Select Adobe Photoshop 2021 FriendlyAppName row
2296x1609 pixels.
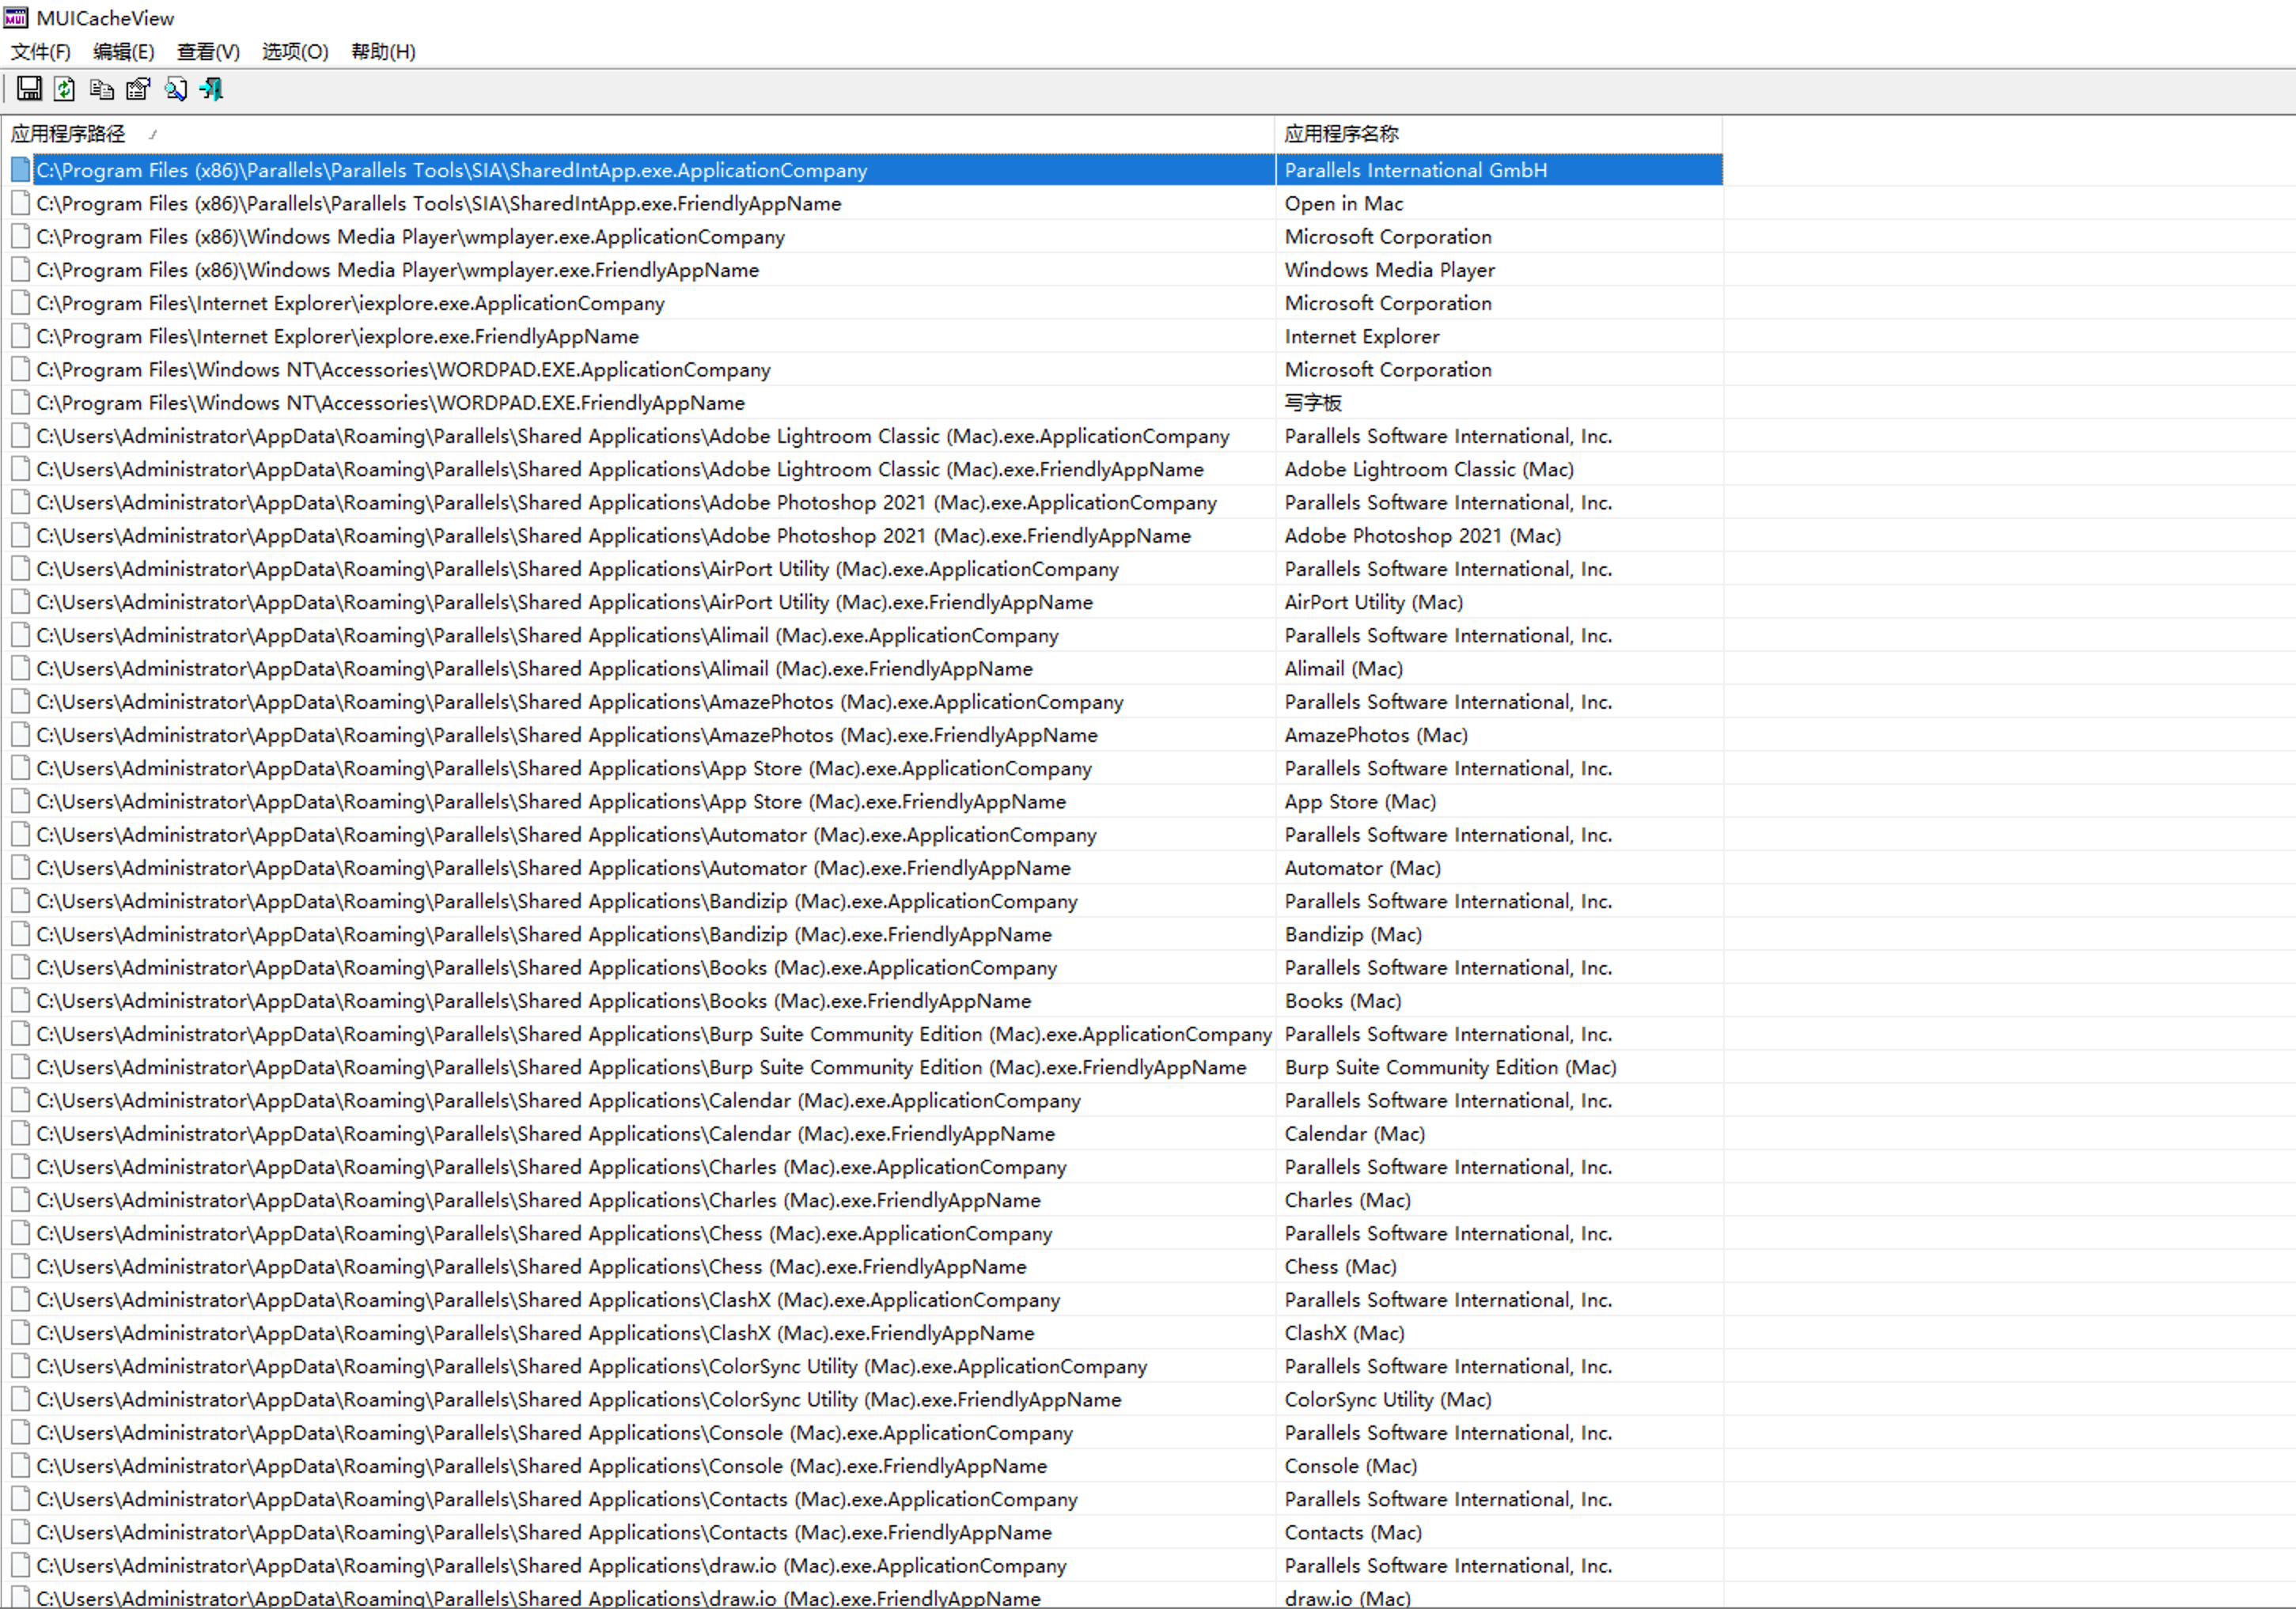coord(613,536)
